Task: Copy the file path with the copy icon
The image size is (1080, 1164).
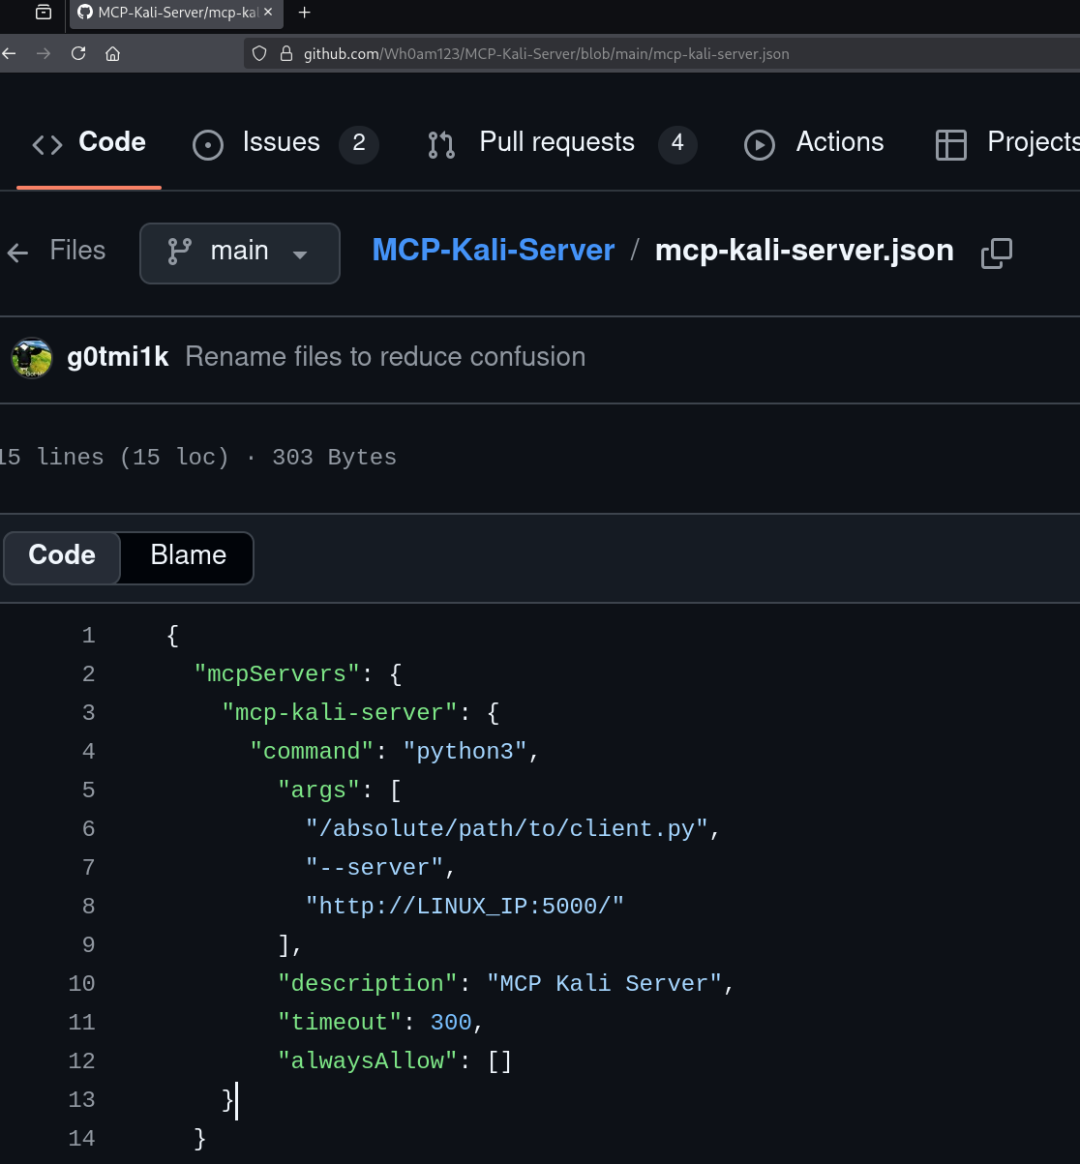Action: coord(996,253)
